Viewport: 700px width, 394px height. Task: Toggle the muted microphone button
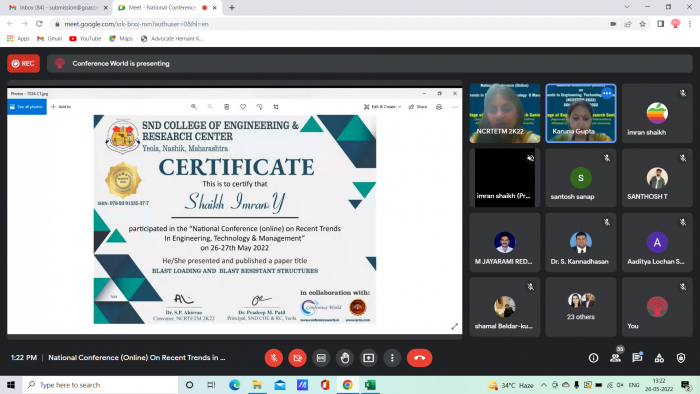click(274, 358)
